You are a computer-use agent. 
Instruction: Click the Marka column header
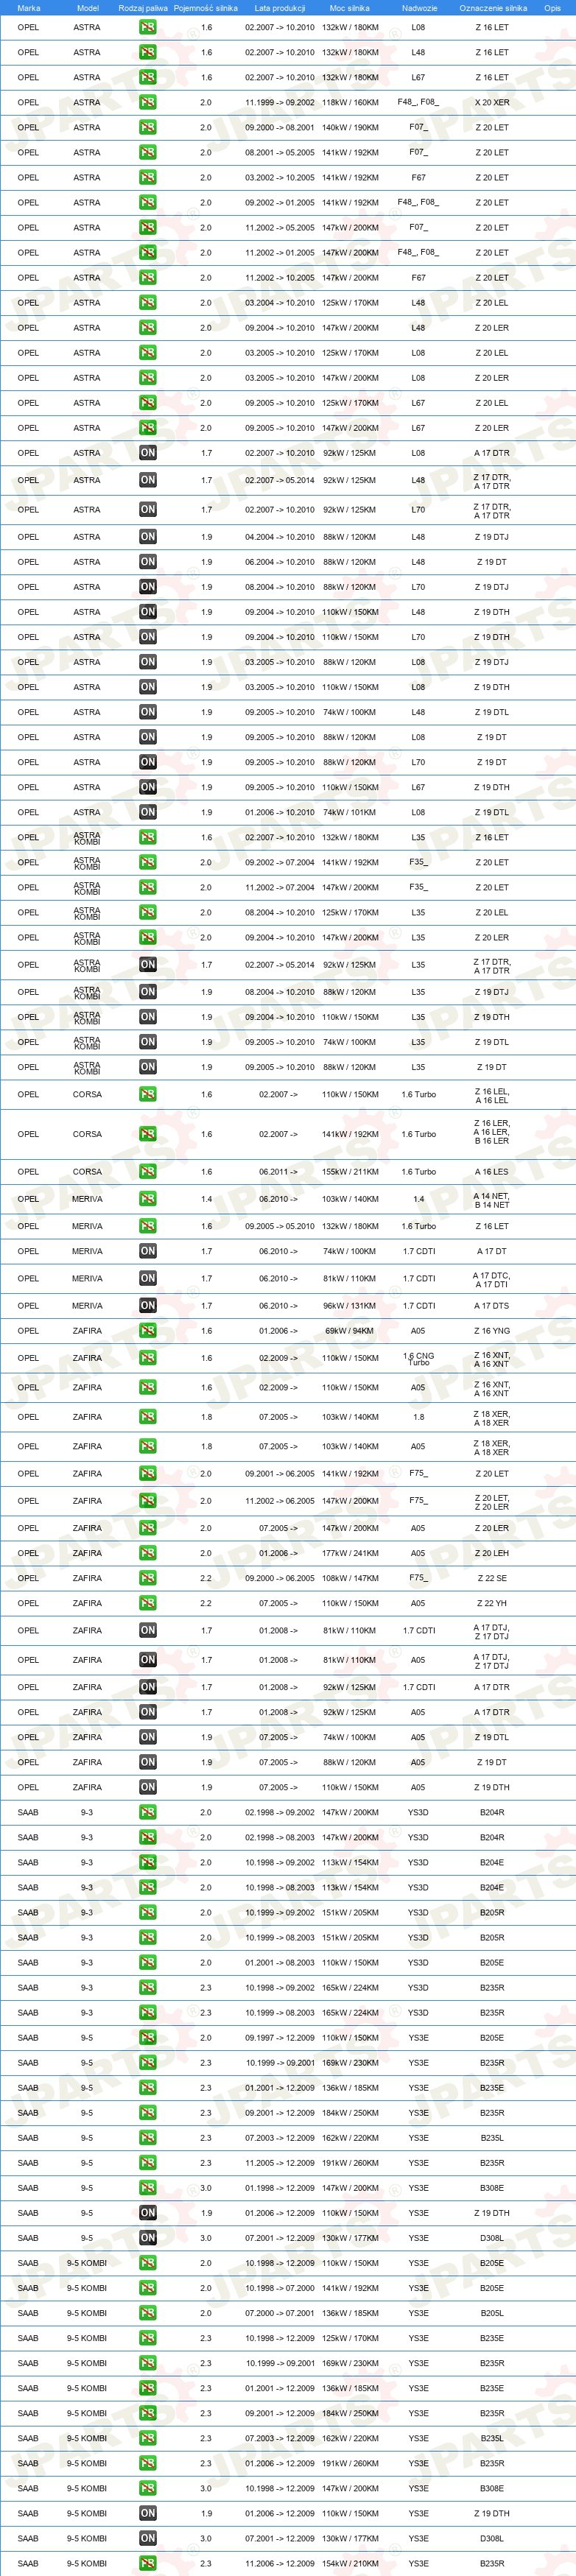tap(29, 8)
